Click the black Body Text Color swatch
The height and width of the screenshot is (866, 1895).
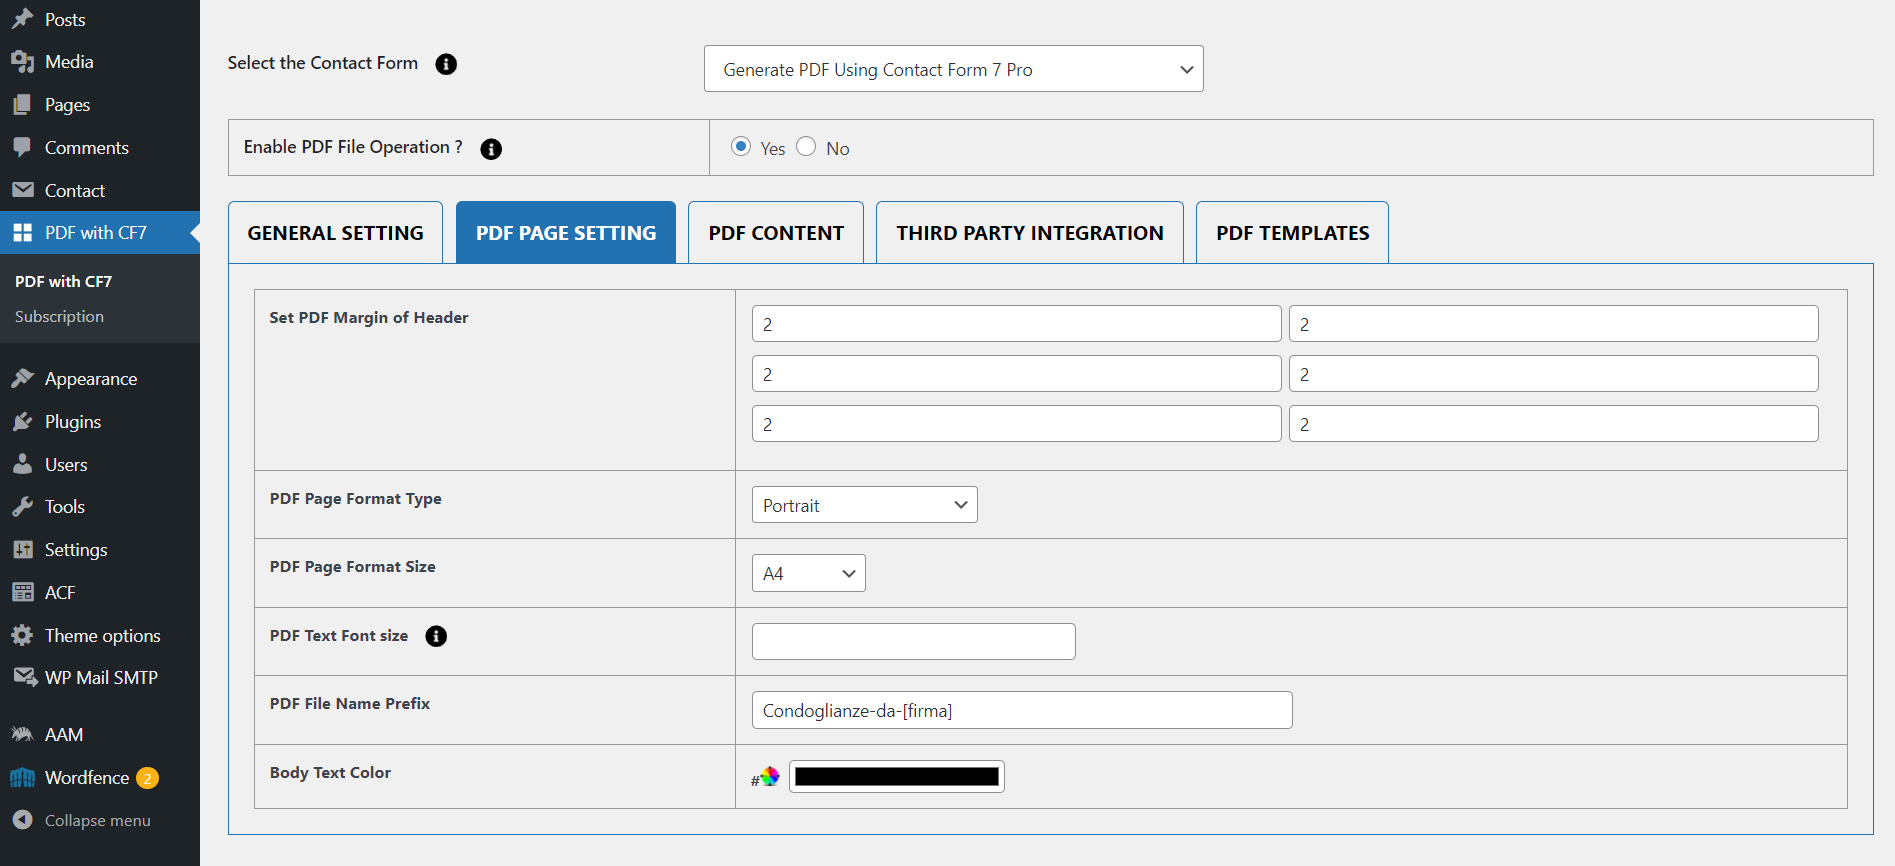[x=897, y=777]
